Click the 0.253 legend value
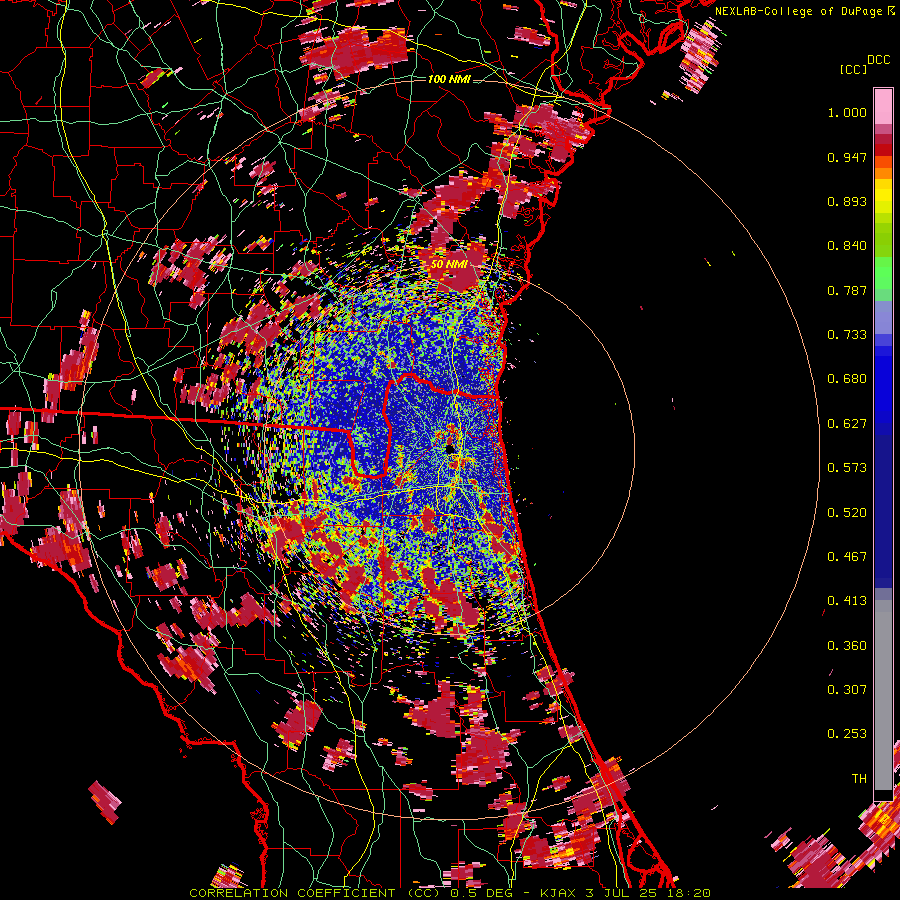The image size is (900, 900). (x=847, y=734)
